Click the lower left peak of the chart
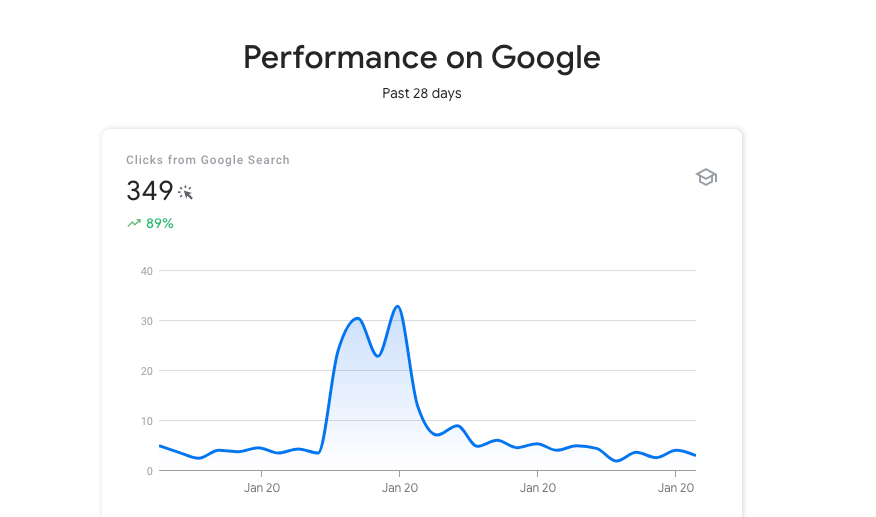 click(x=357, y=318)
